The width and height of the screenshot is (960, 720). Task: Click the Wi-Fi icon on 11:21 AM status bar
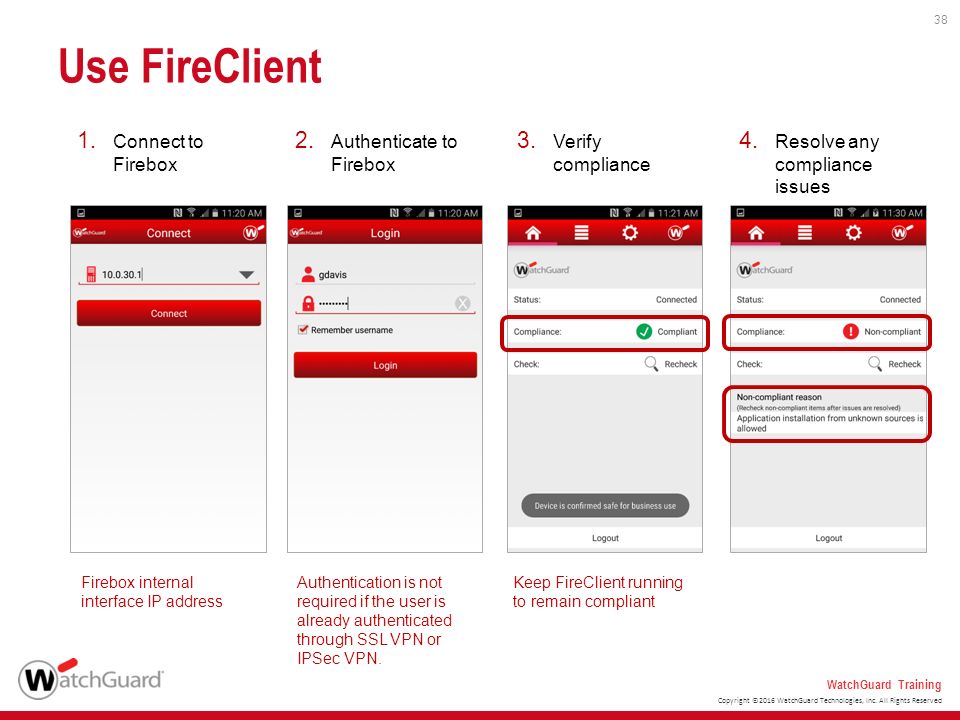(x=628, y=212)
